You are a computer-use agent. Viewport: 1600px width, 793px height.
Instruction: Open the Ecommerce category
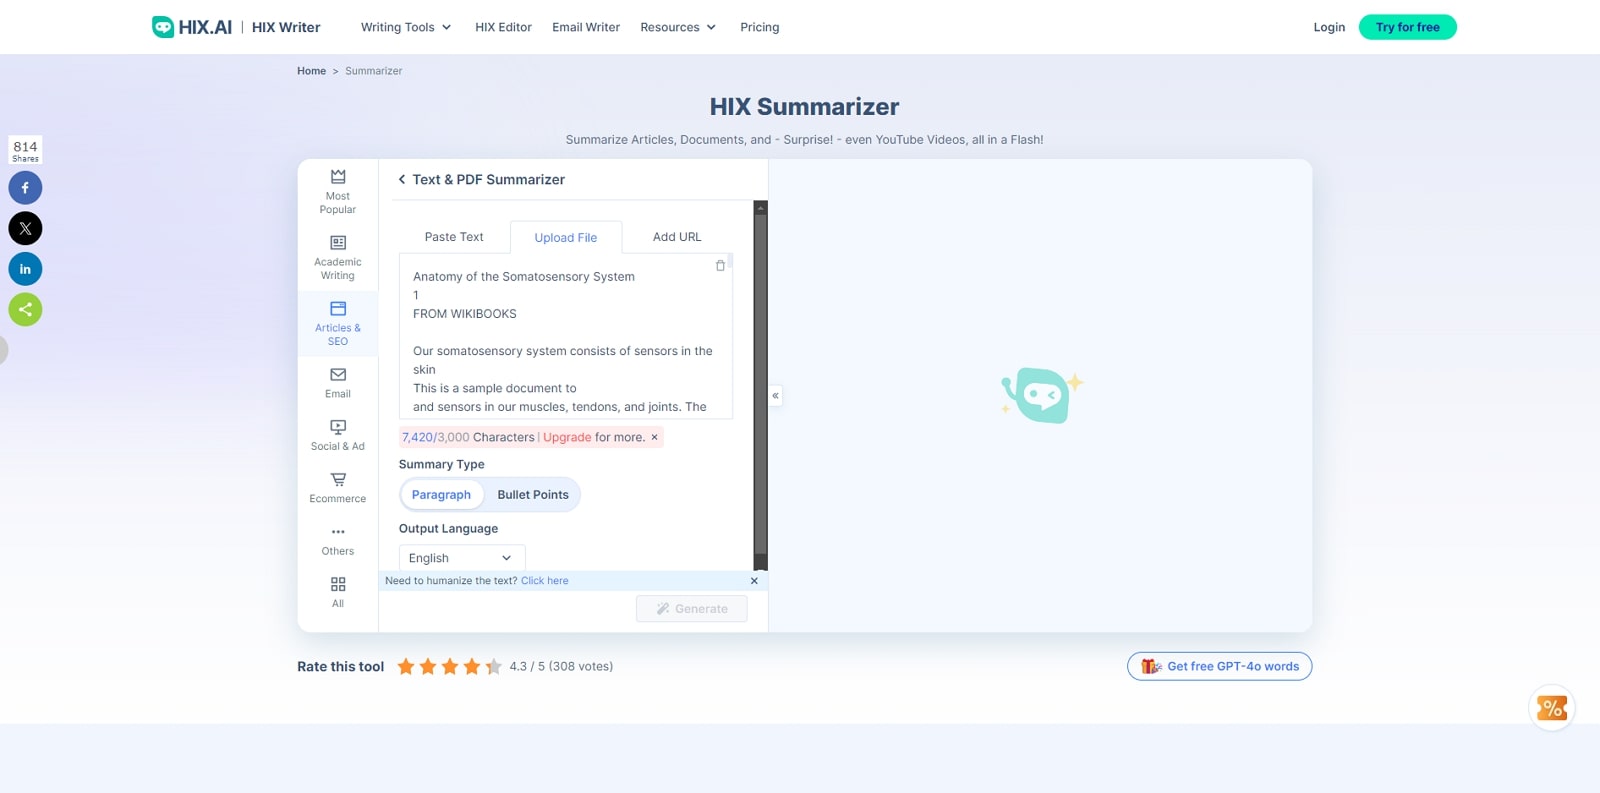(x=338, y=488)
